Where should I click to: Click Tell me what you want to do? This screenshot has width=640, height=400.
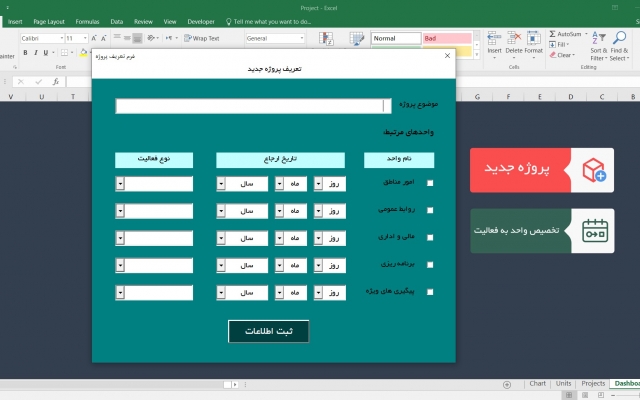pyautogui.click(x=269, y=22)
